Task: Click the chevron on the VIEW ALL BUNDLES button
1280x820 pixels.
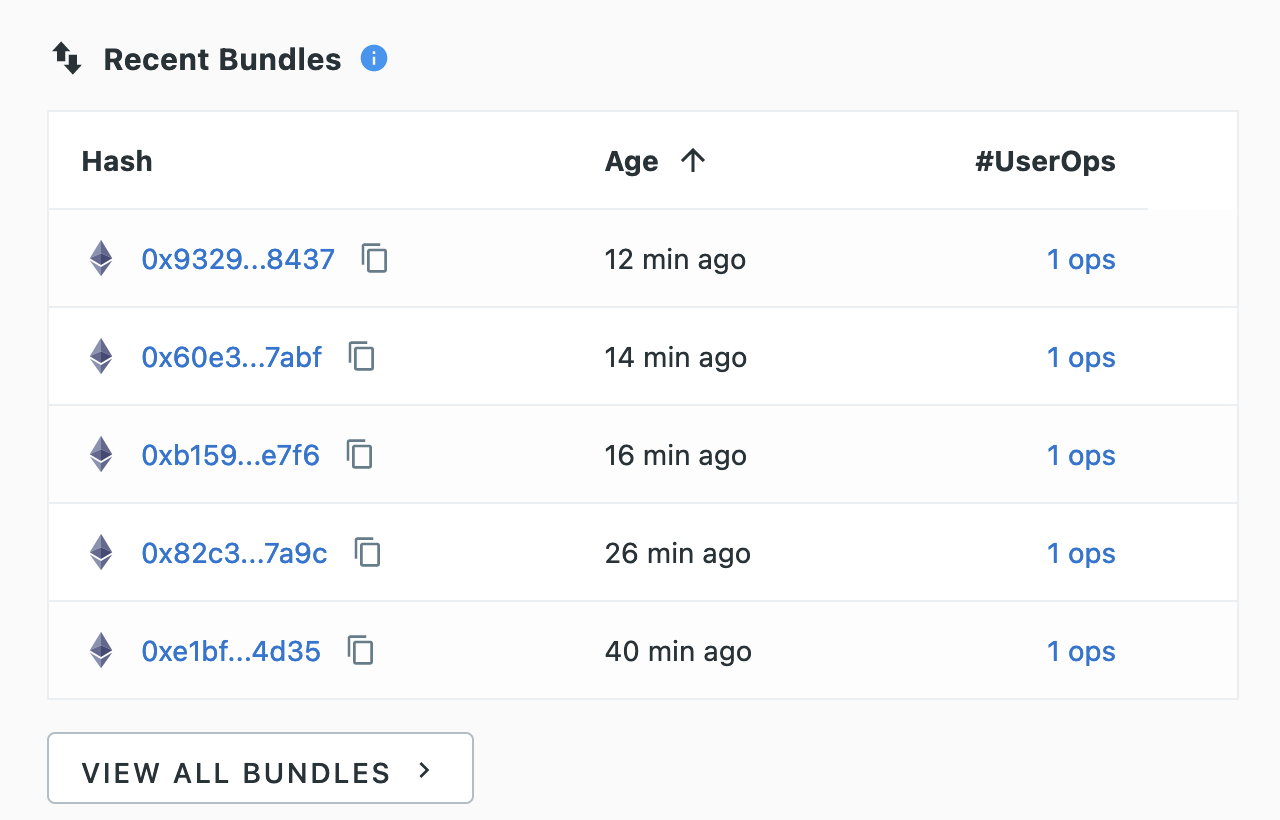Action: point(424,771)
